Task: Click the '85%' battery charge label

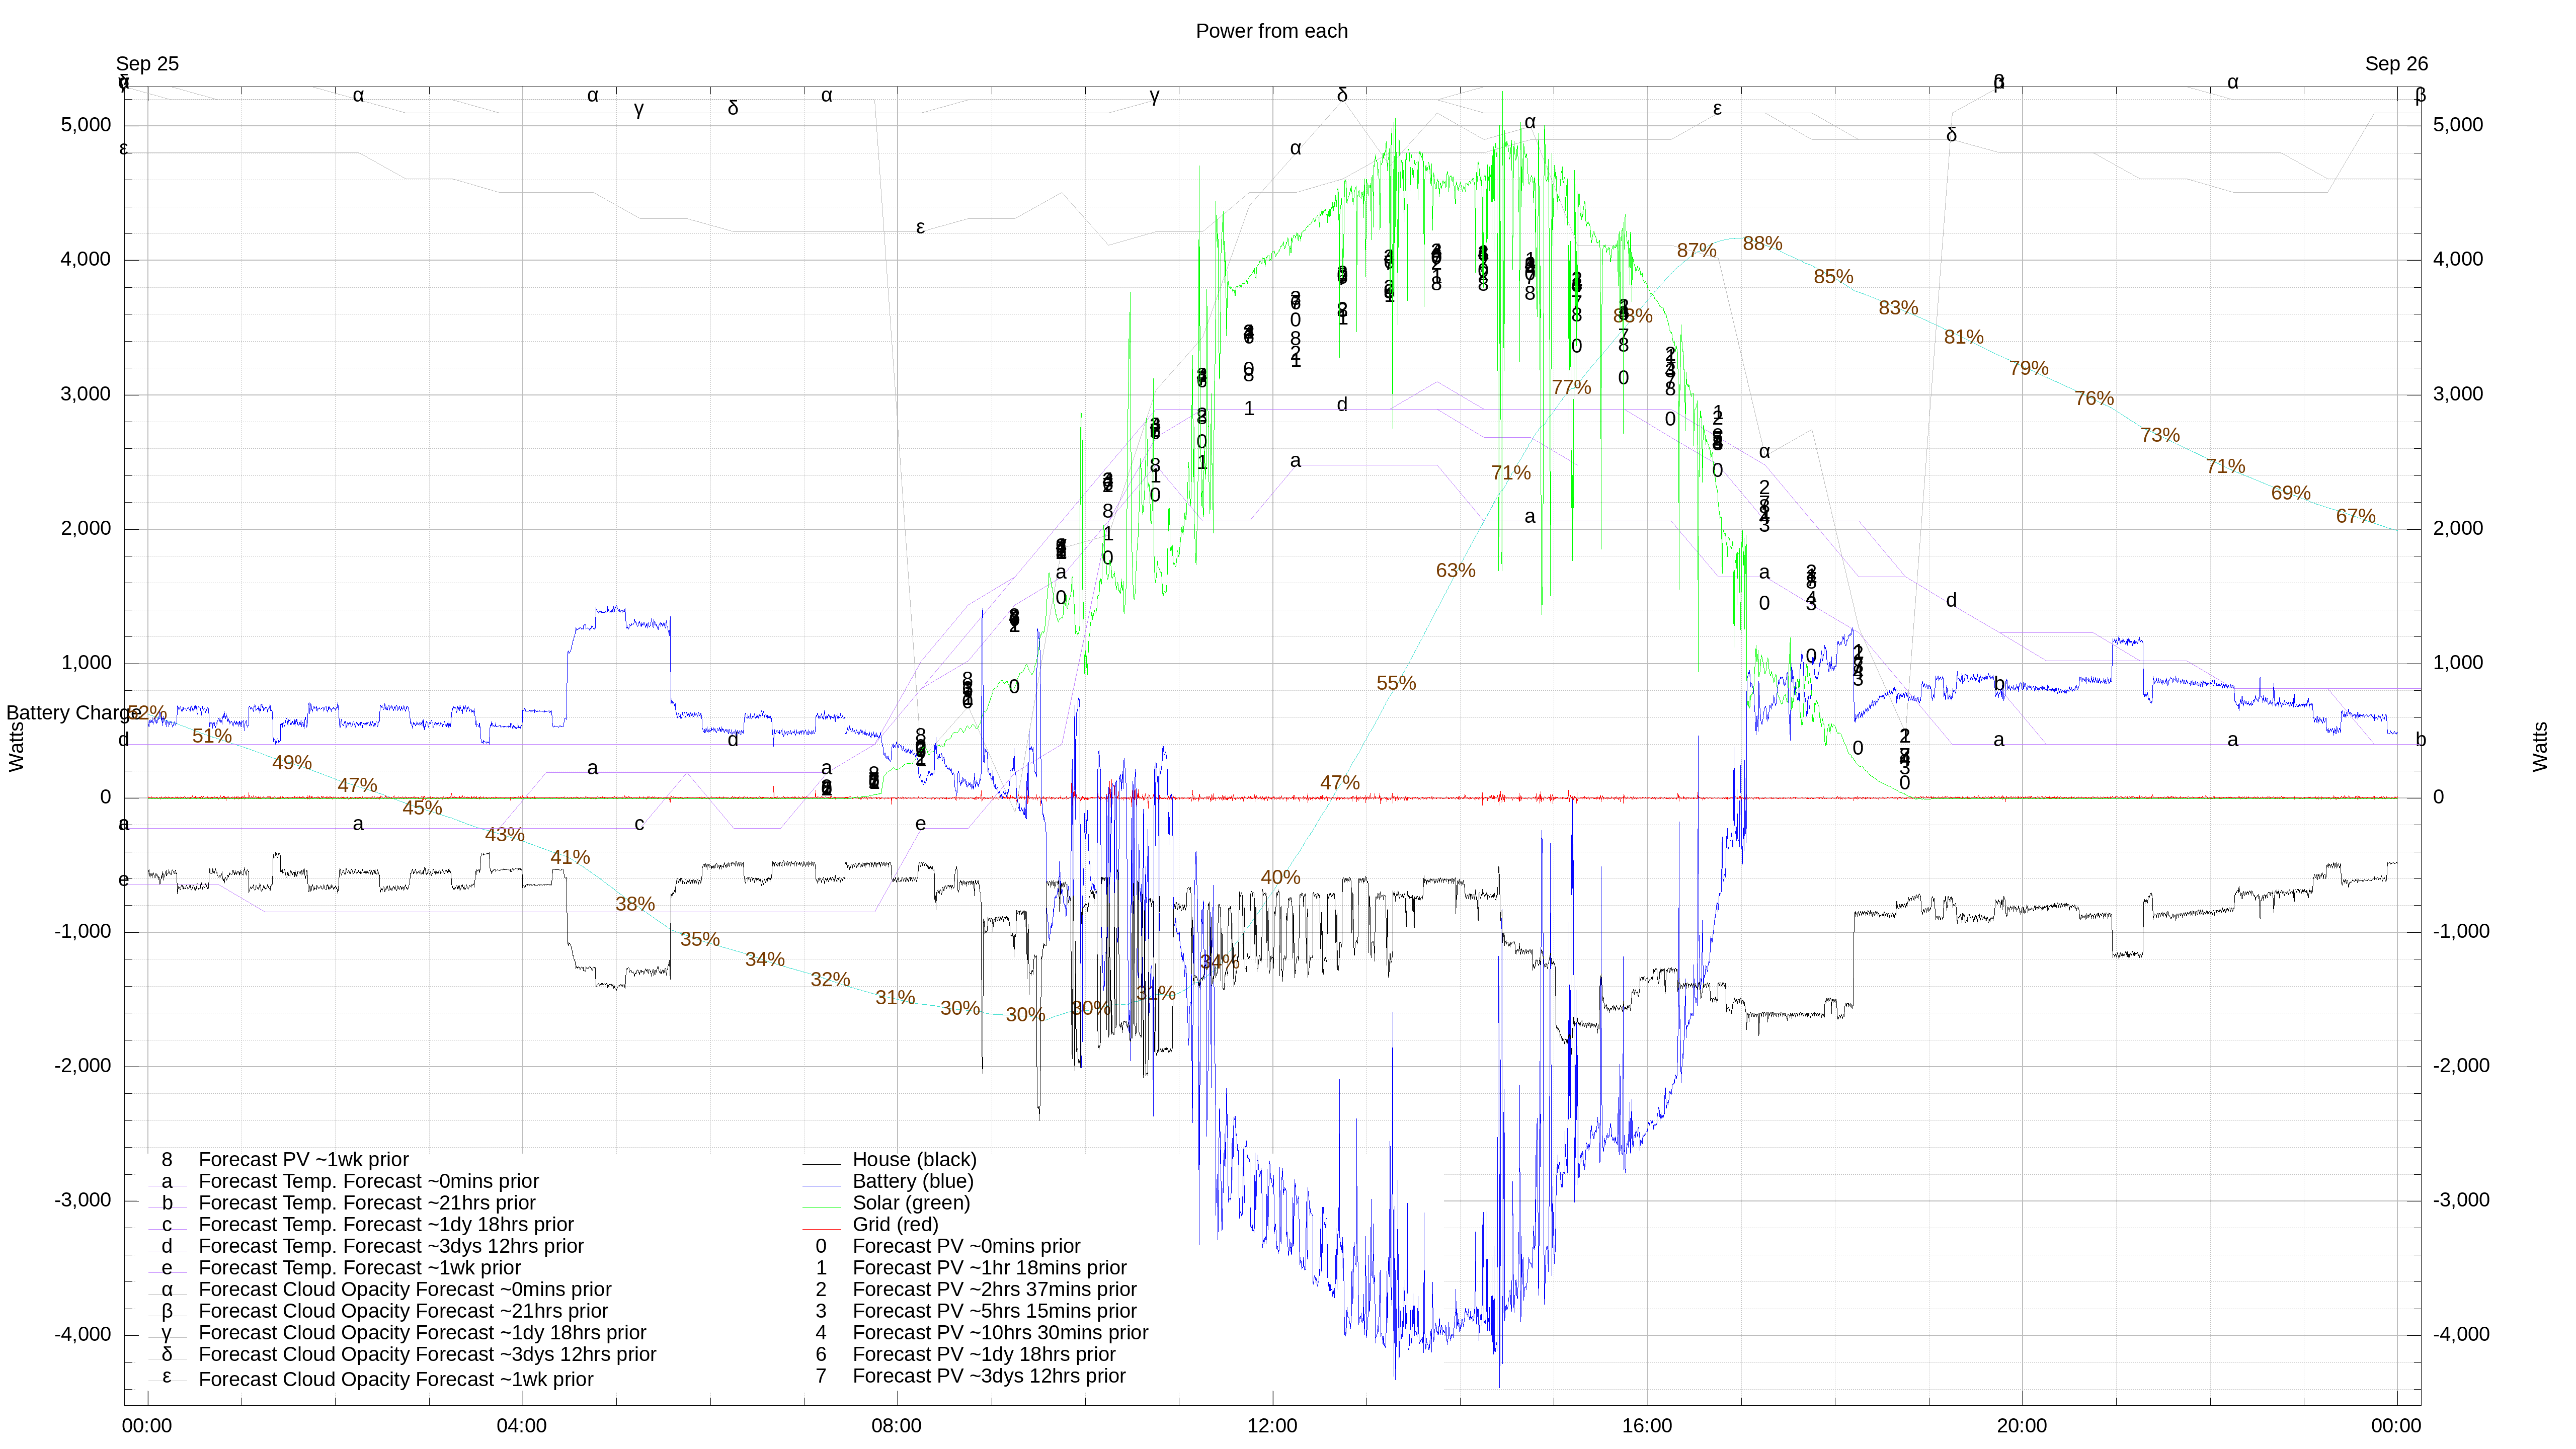Action: pos(1833,277)
